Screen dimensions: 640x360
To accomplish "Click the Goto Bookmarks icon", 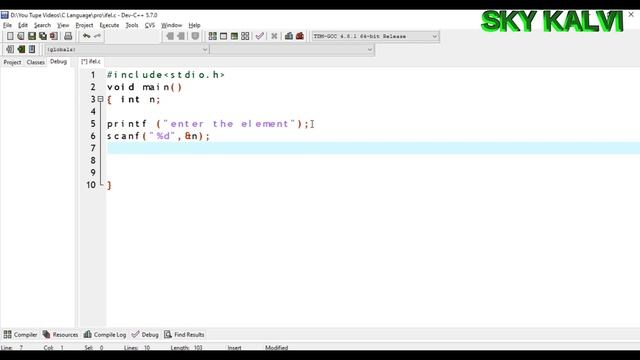I will point(32,49).
